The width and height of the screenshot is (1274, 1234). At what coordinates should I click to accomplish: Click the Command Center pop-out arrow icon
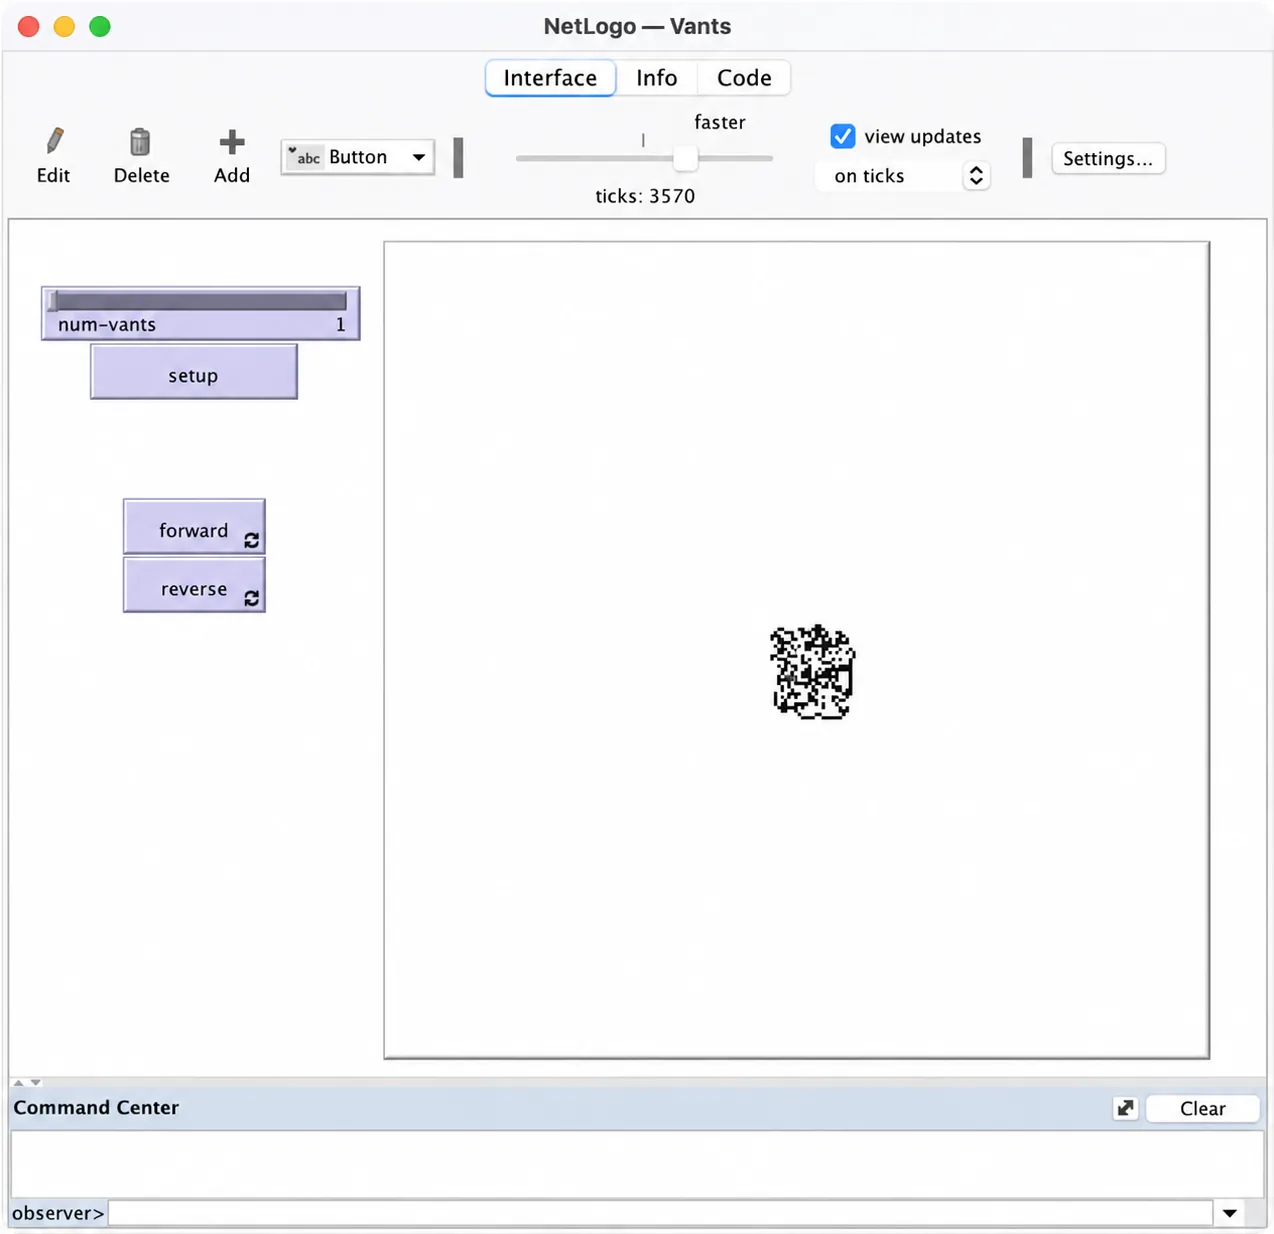[1126, 1108]
